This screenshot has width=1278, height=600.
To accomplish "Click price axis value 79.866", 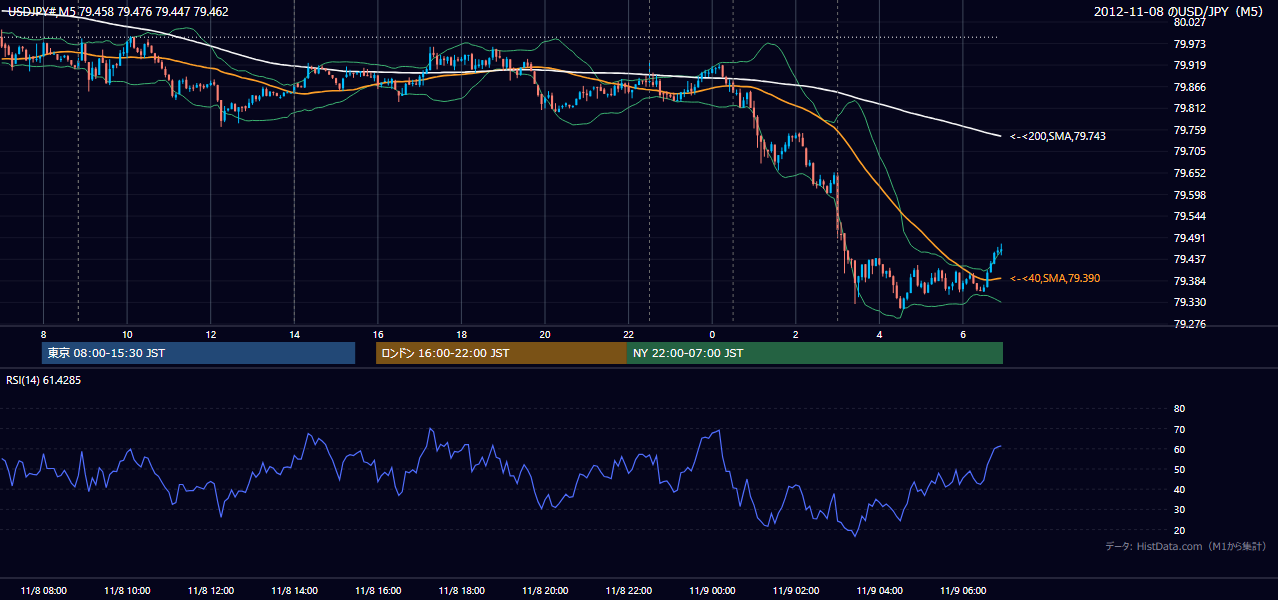I will click(x=1189, y=87).
